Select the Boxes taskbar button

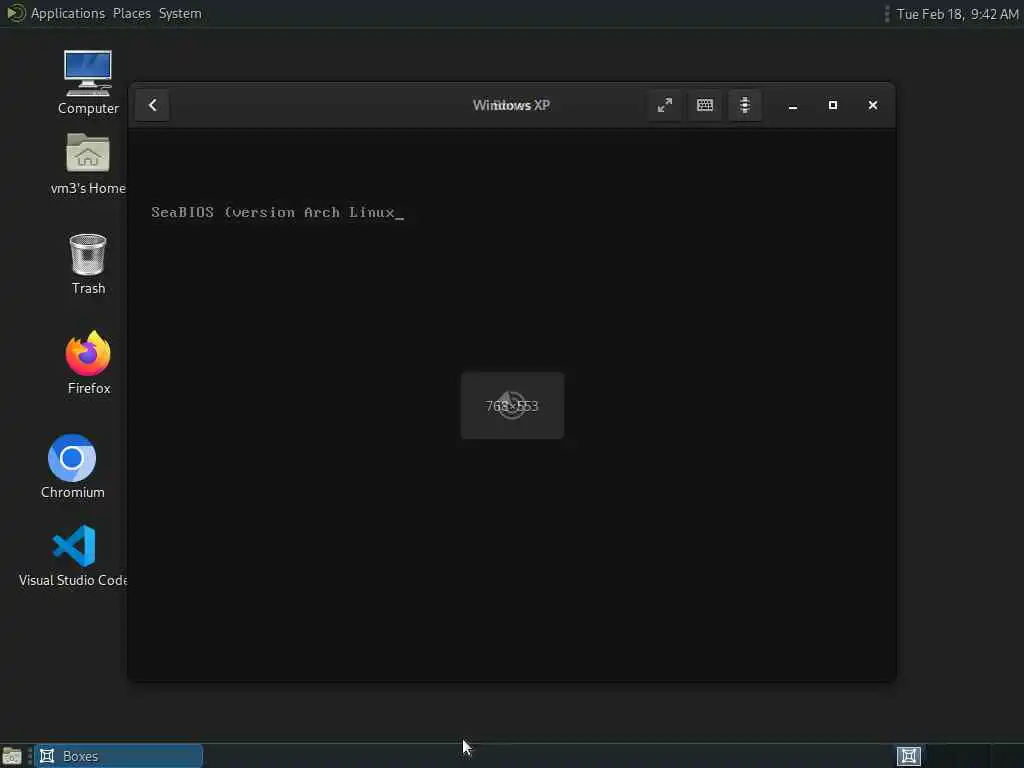coord(118,756)
